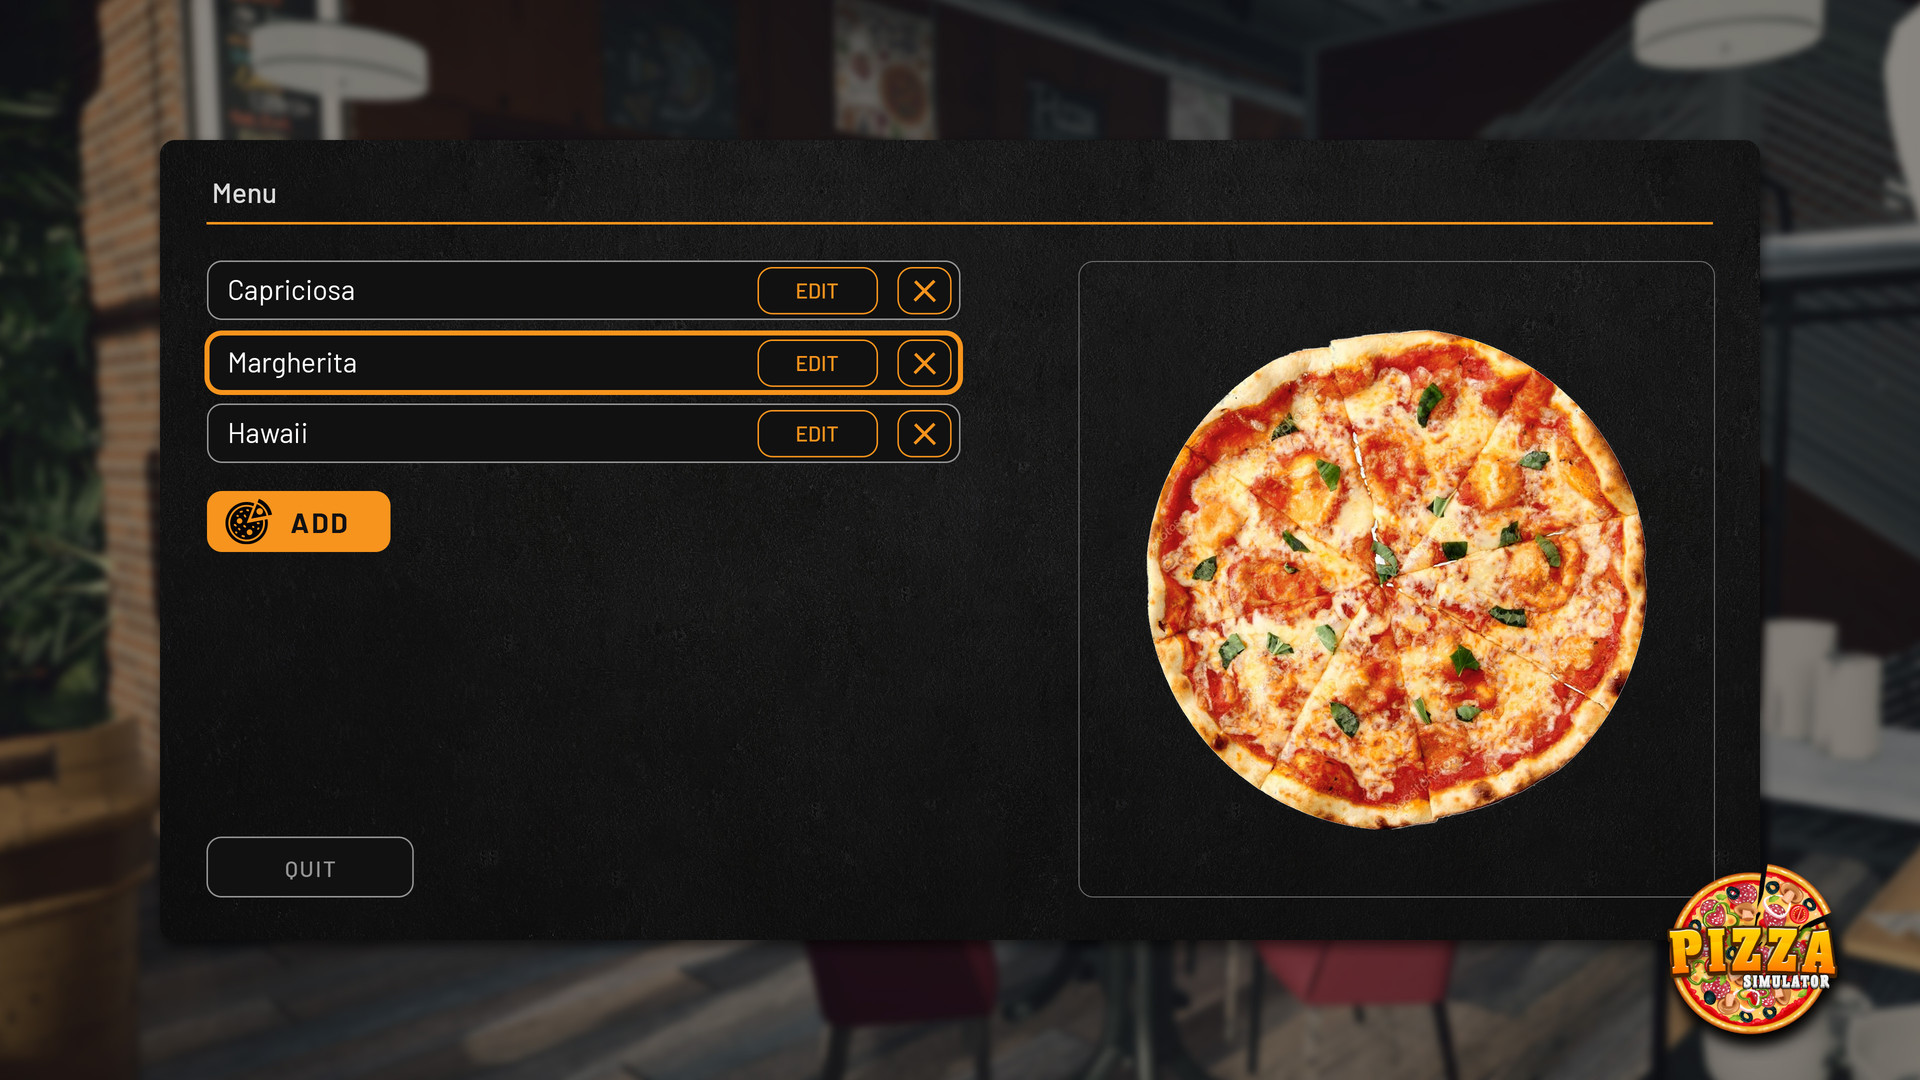Image resolution: width=1920 pixels, height=1080 pixels.
Task: Expand the Capriciosa pizza details
Action: click(815, 290)
